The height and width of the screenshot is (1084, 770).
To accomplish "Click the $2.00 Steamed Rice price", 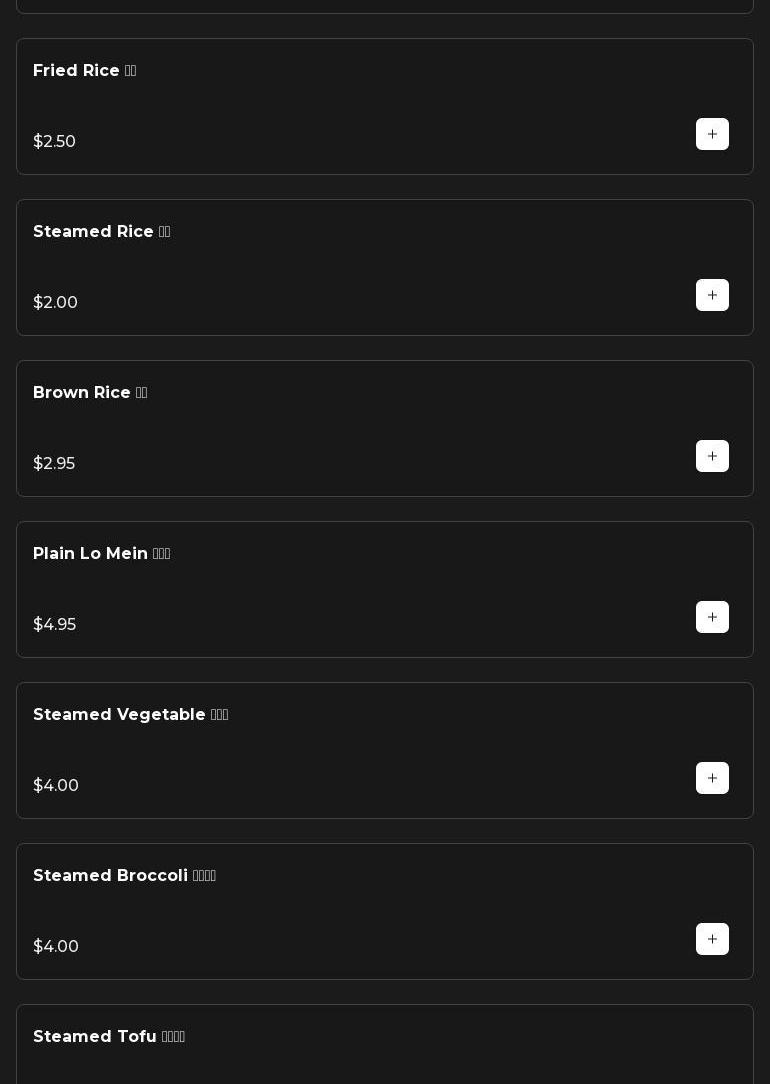I will pos(55,303).
